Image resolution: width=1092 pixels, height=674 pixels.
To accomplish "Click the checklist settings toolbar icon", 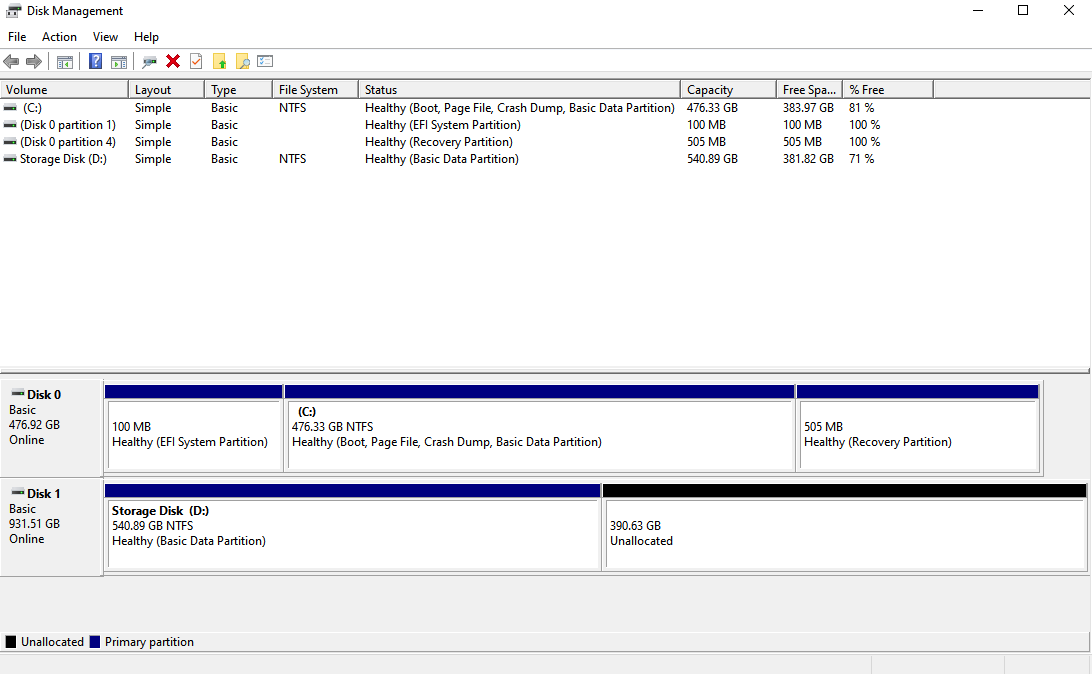I will pyautogui.click(x=265, y=61).
